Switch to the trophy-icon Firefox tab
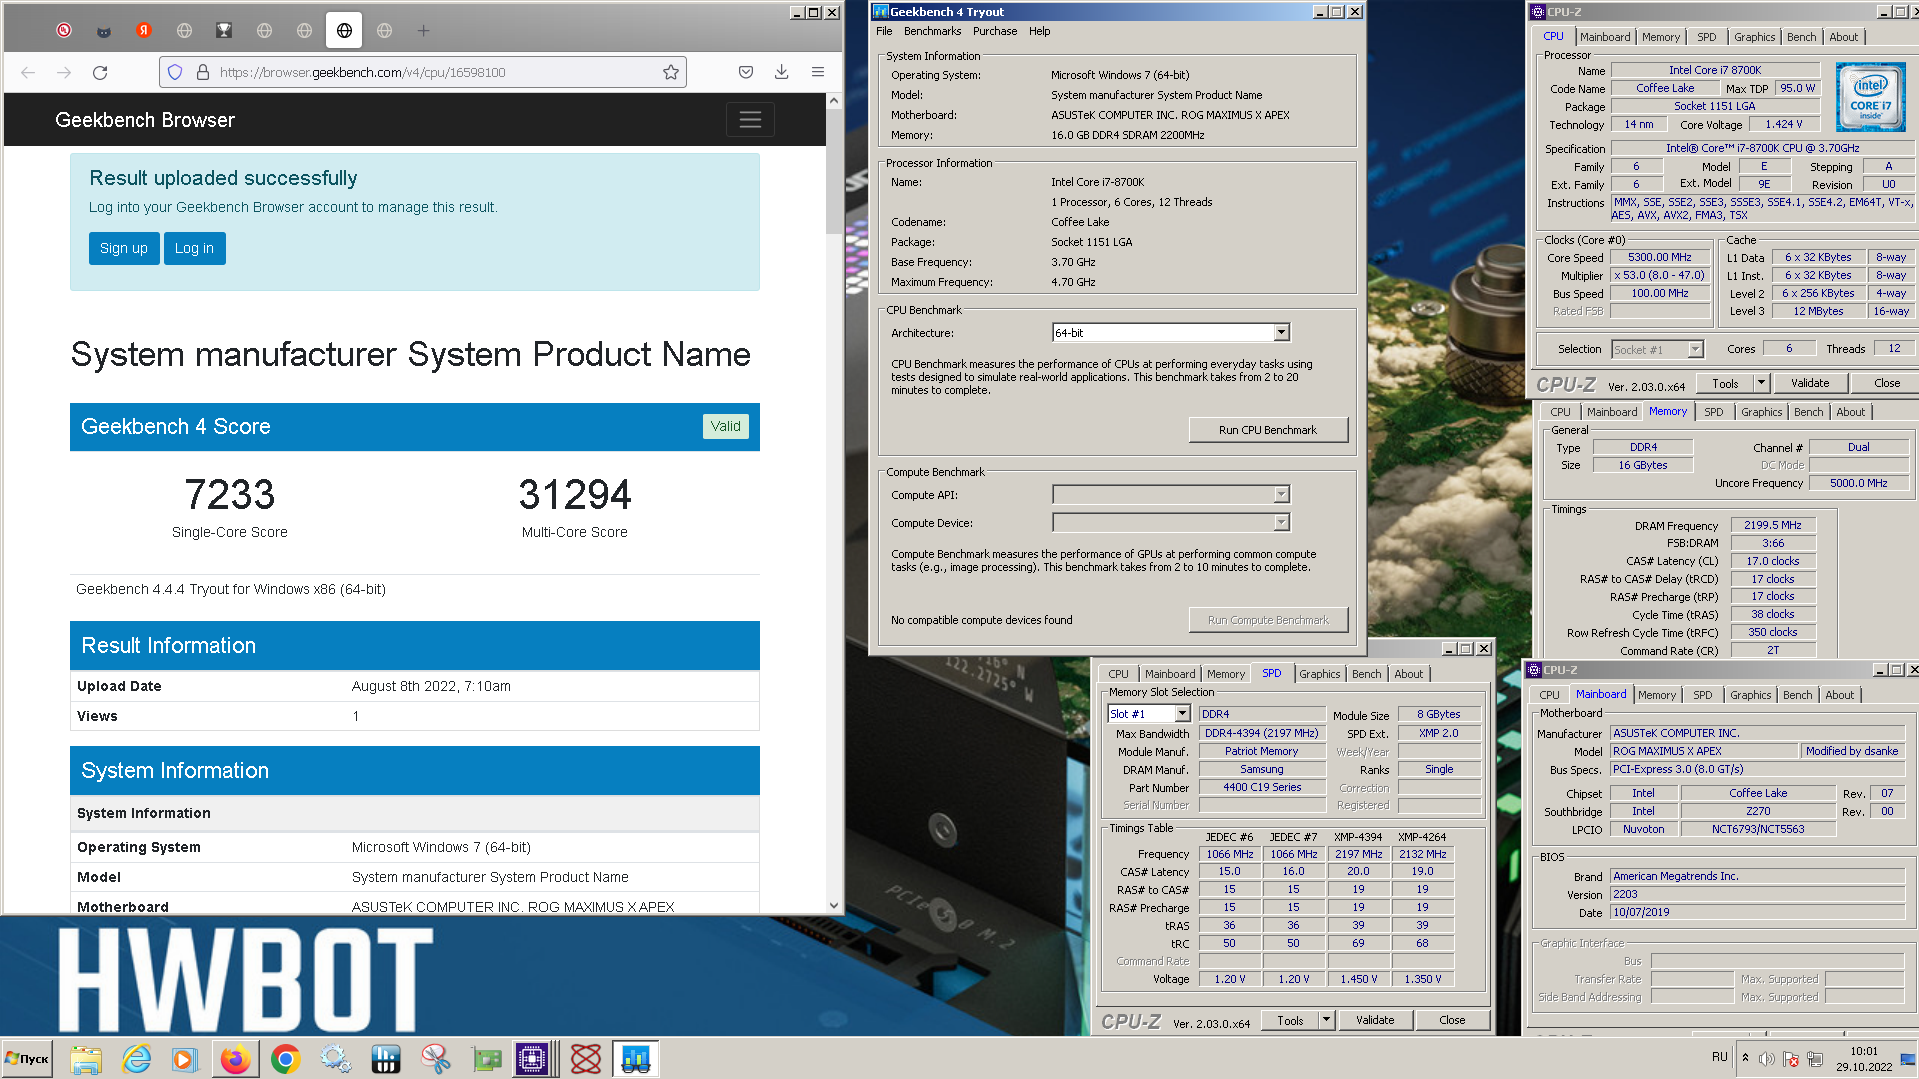This screenshot has height=1079, width=1919. (x=224, y=31)
